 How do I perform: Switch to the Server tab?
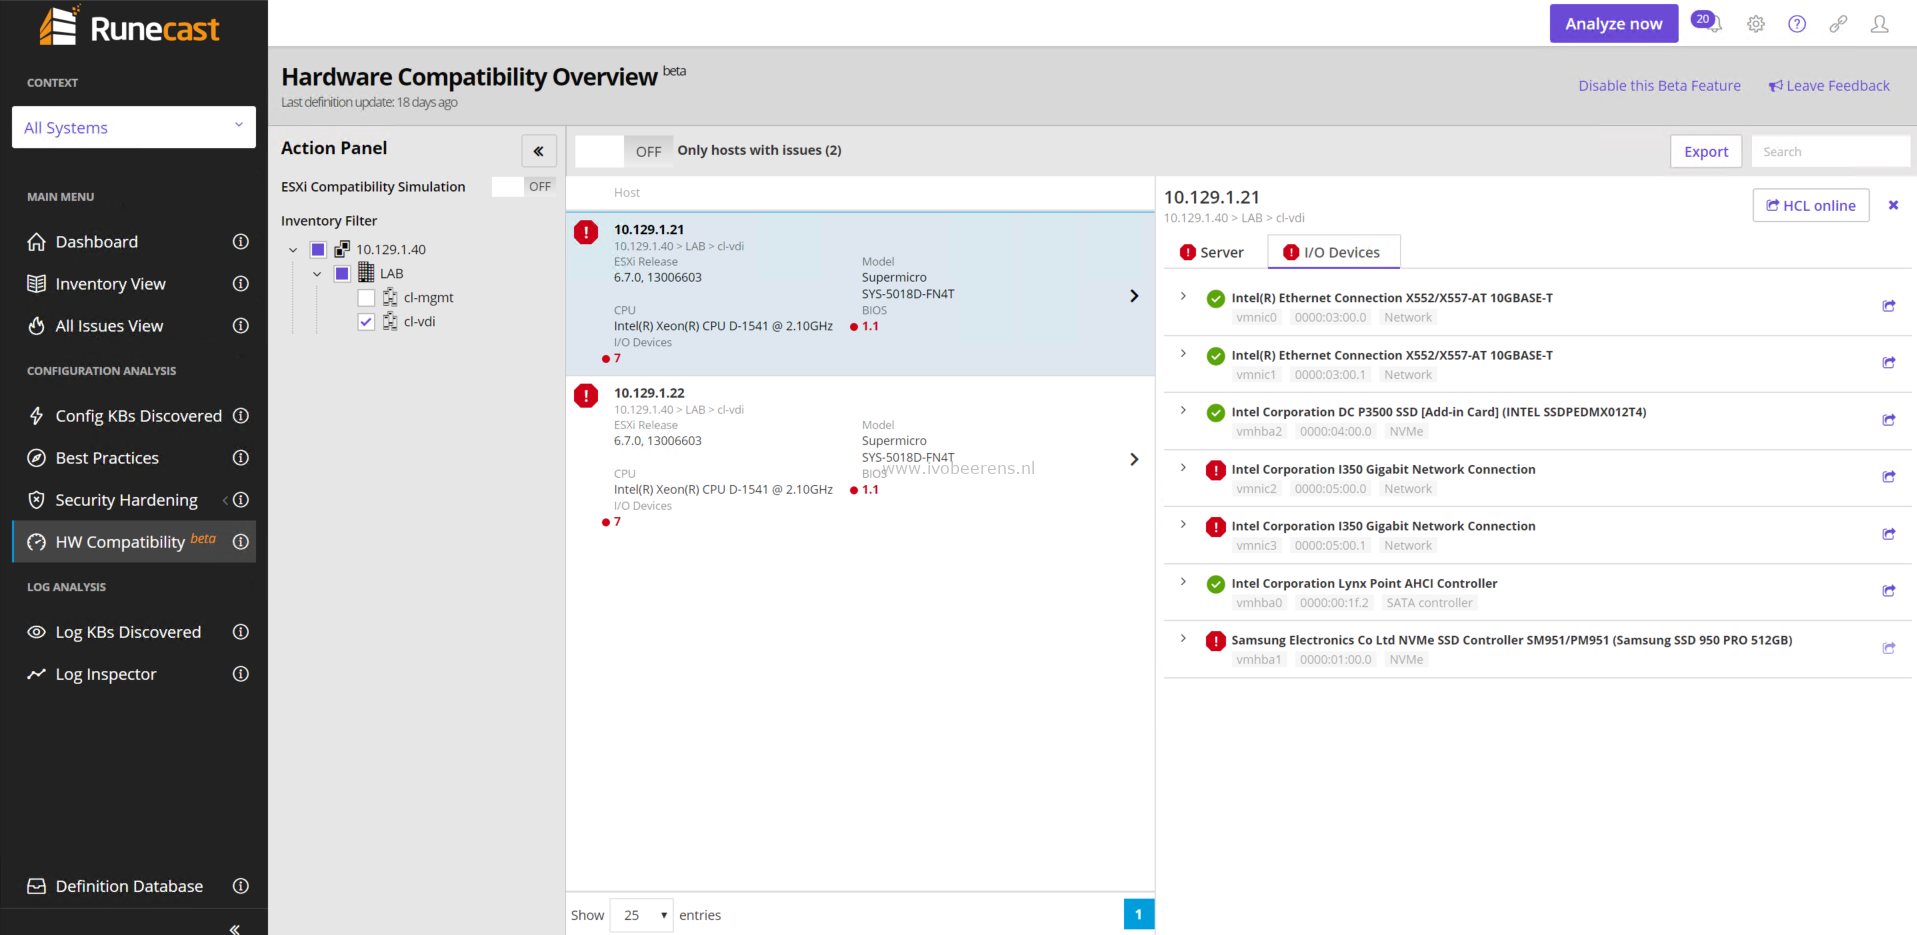[x=1212, y=252]
